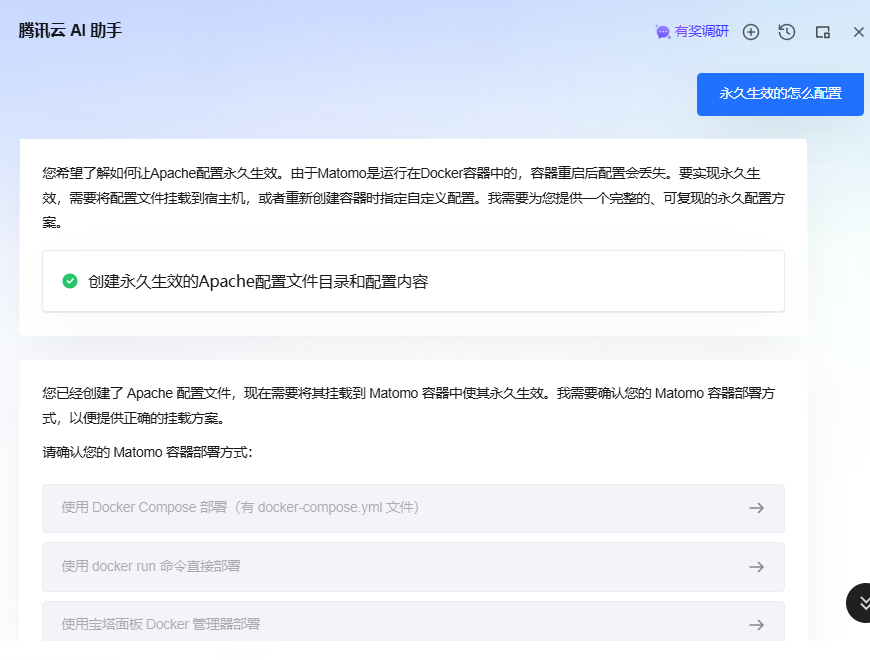Image resolution: width=870 pixels, height=660 pixels.
Task: Click the green checkmark status icon
Action: pyautogui.click(x=70, y=281)
